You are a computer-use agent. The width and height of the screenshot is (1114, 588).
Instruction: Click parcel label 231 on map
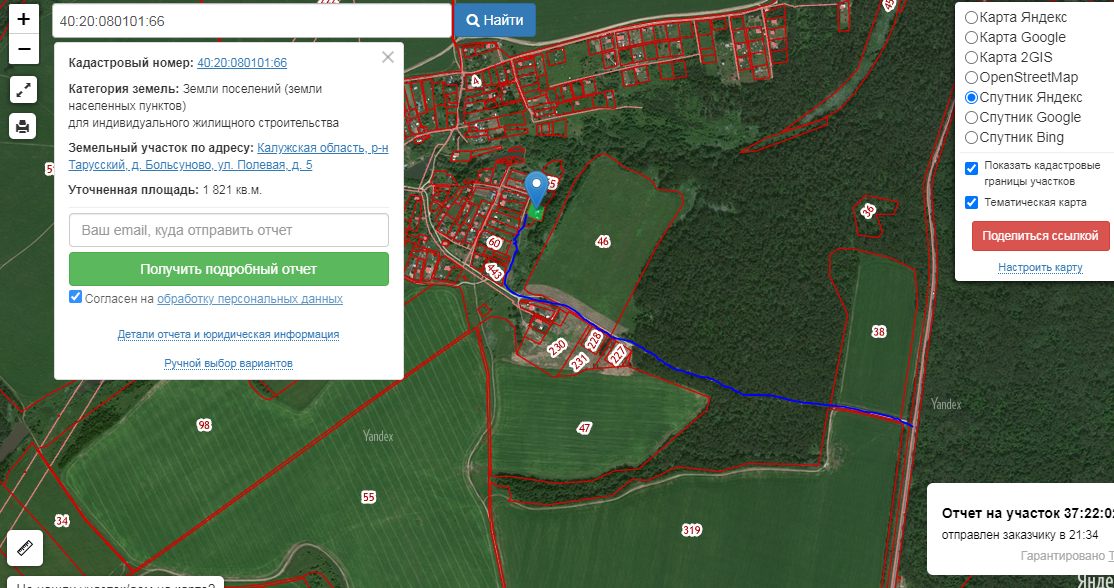pyautogui.click(x=579, y=362)
